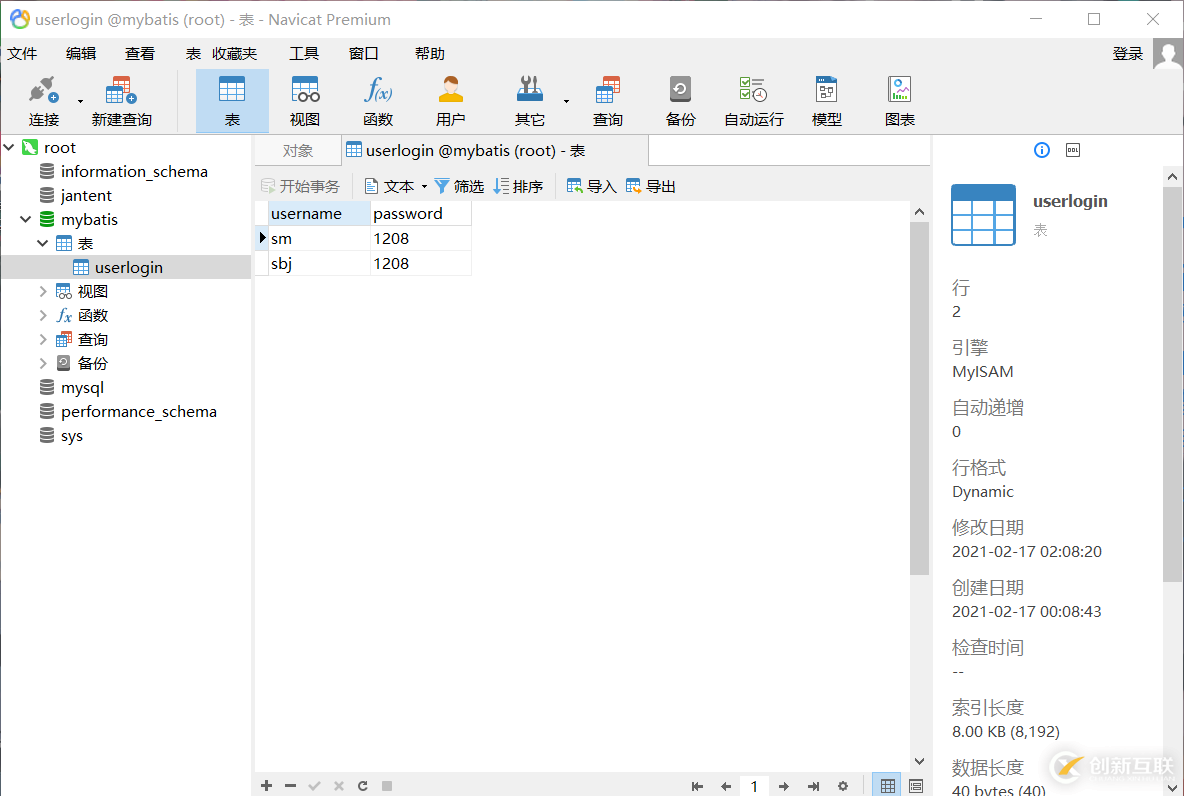
Task: Click the 导入 import button
Action: coord(591,187)
